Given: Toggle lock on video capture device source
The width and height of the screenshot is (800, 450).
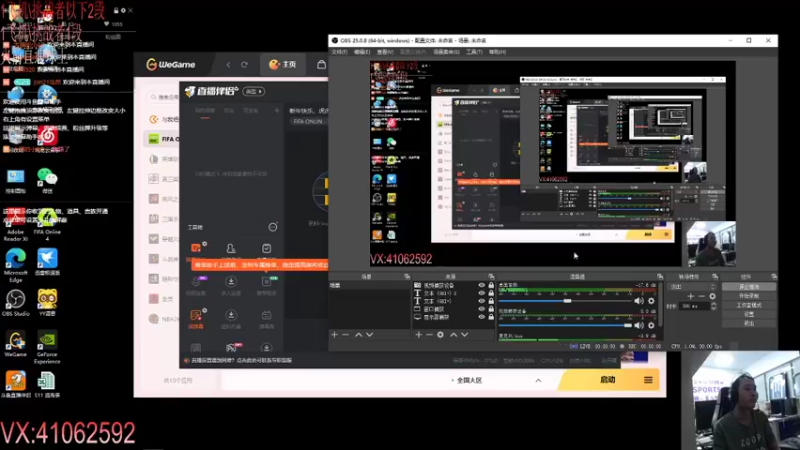Looking at the screenshot, I should pyautogui.click(x=491, y=285).
